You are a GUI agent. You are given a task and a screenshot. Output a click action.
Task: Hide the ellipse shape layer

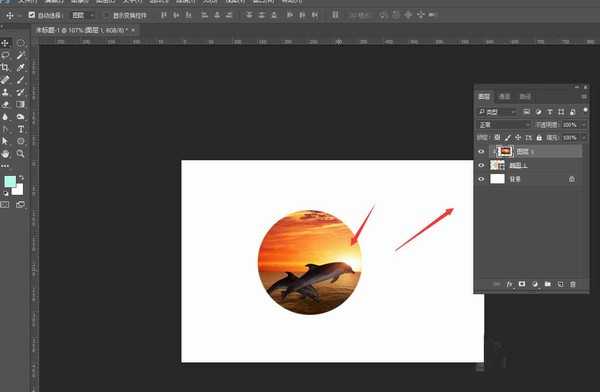click(x=481, y=165)
